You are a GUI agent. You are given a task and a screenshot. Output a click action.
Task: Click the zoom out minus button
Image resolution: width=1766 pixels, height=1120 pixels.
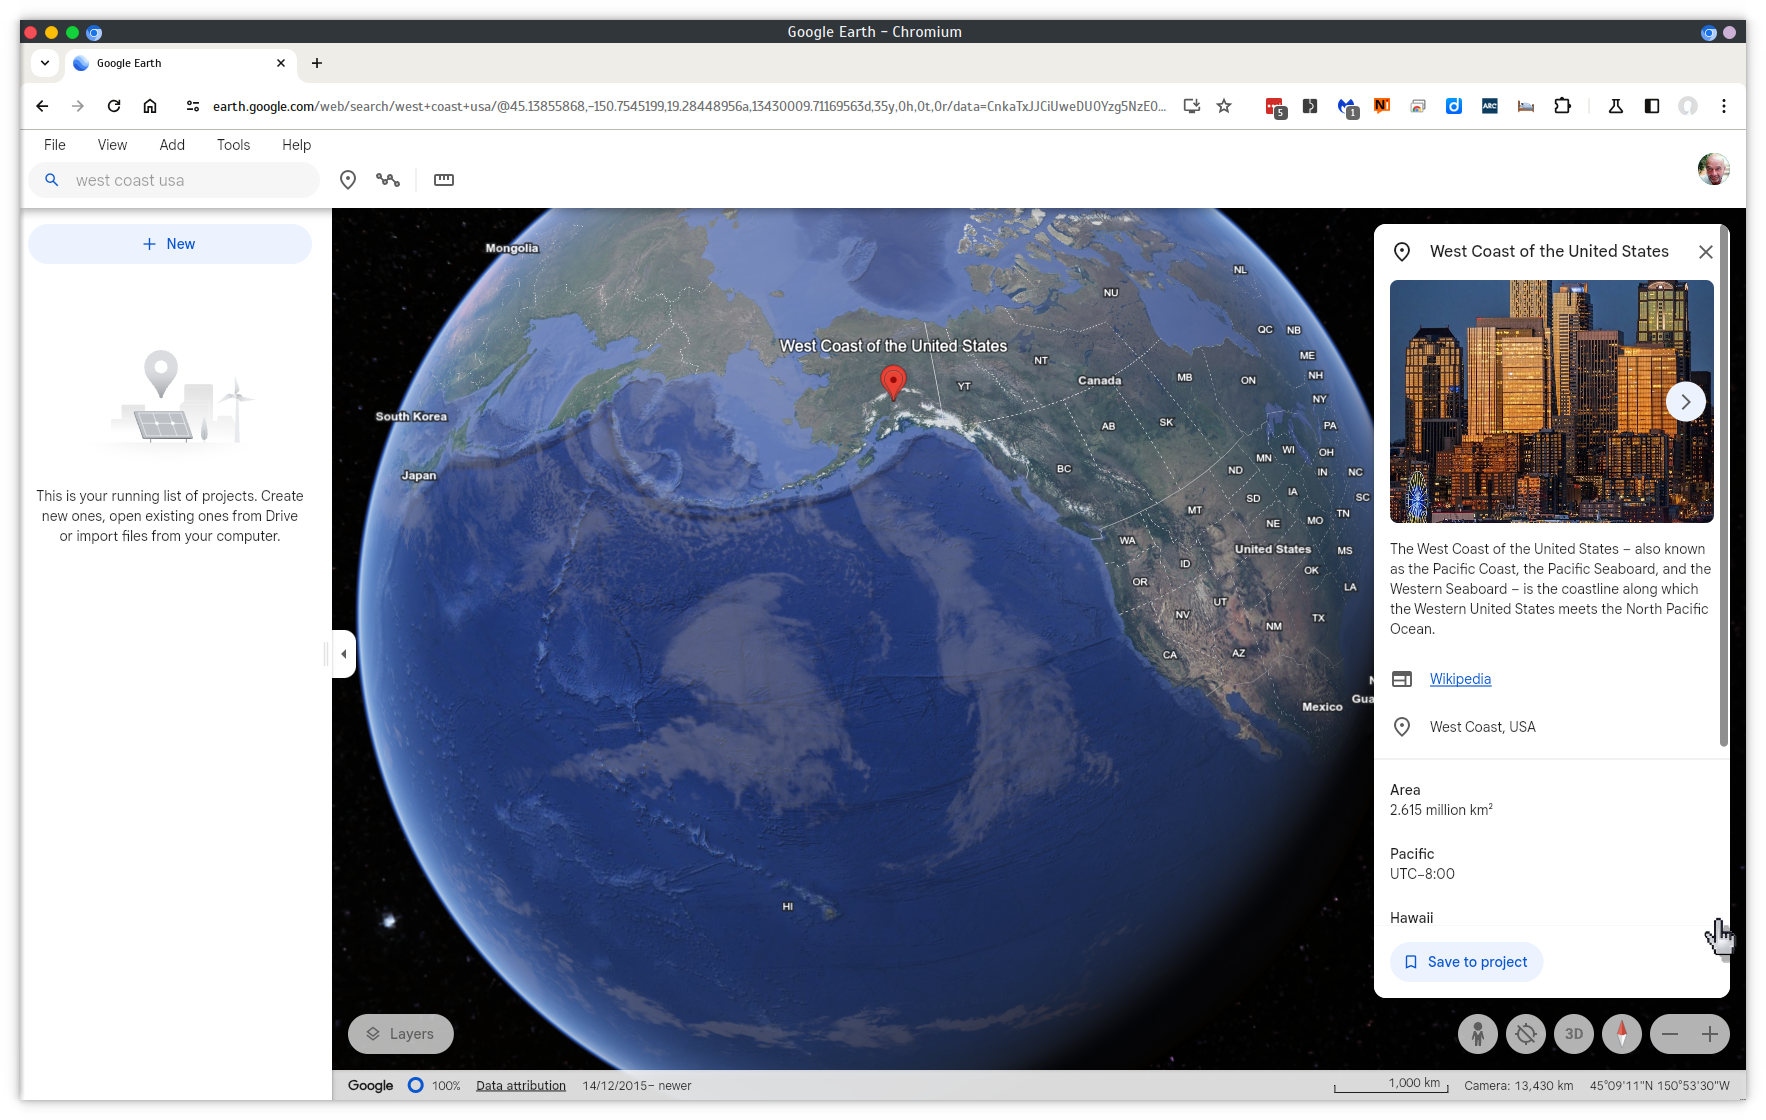(x=1670, y=1034)
